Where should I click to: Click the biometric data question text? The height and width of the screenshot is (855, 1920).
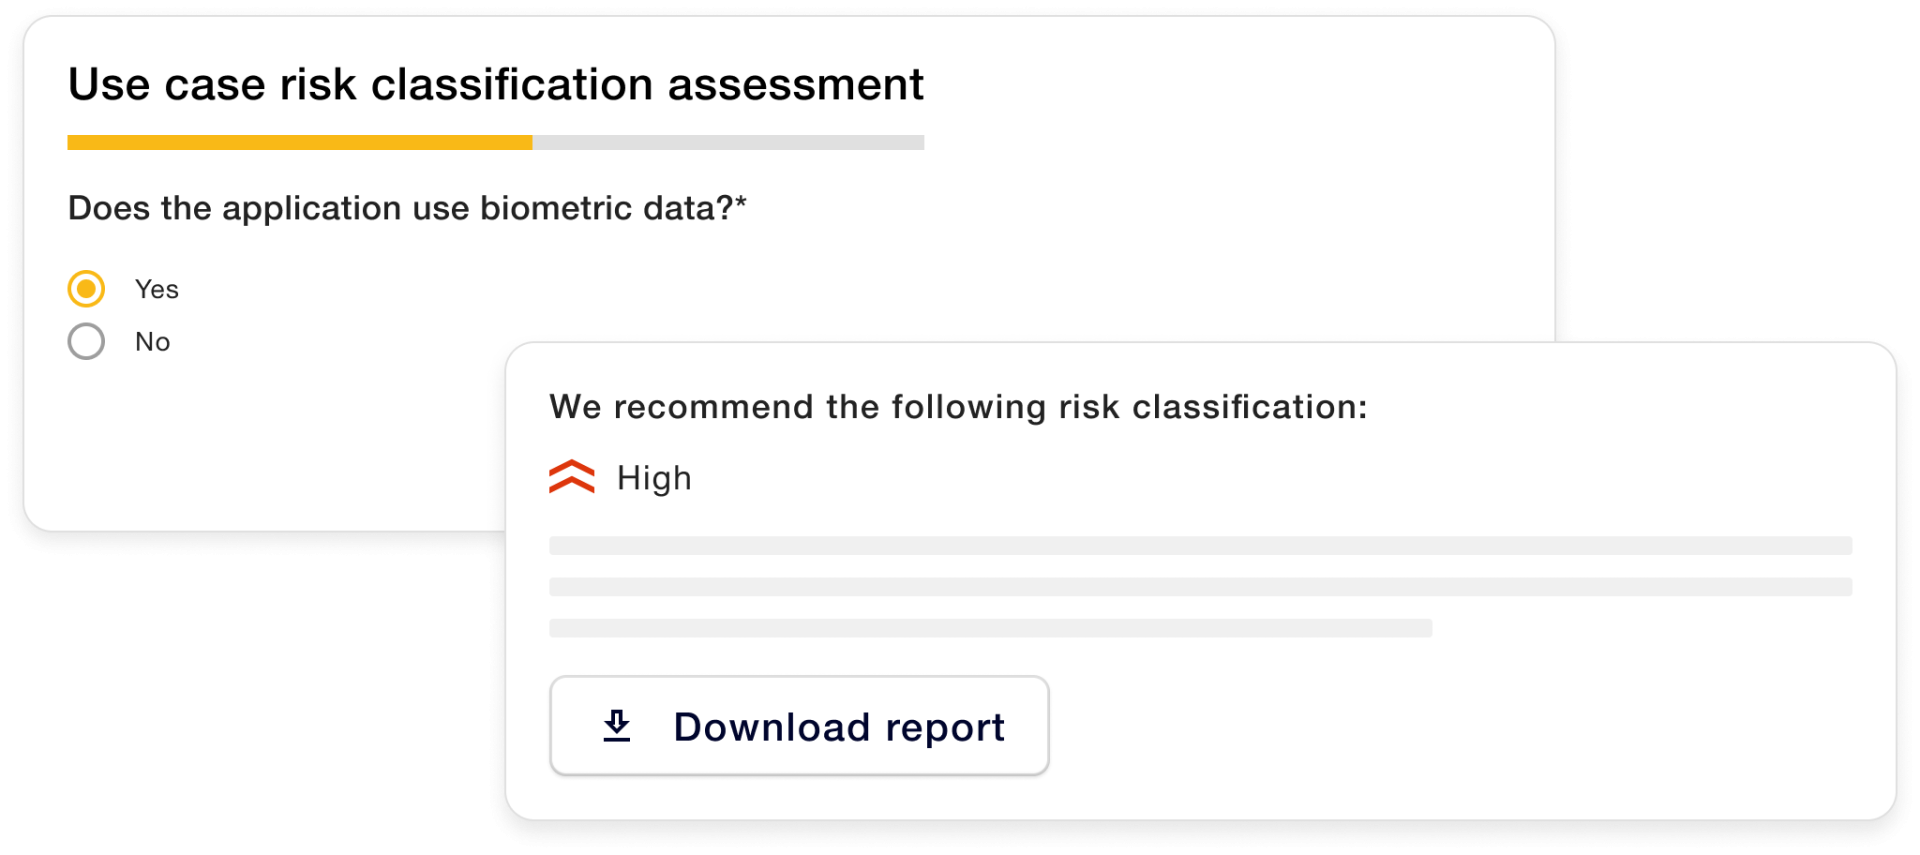400,208
